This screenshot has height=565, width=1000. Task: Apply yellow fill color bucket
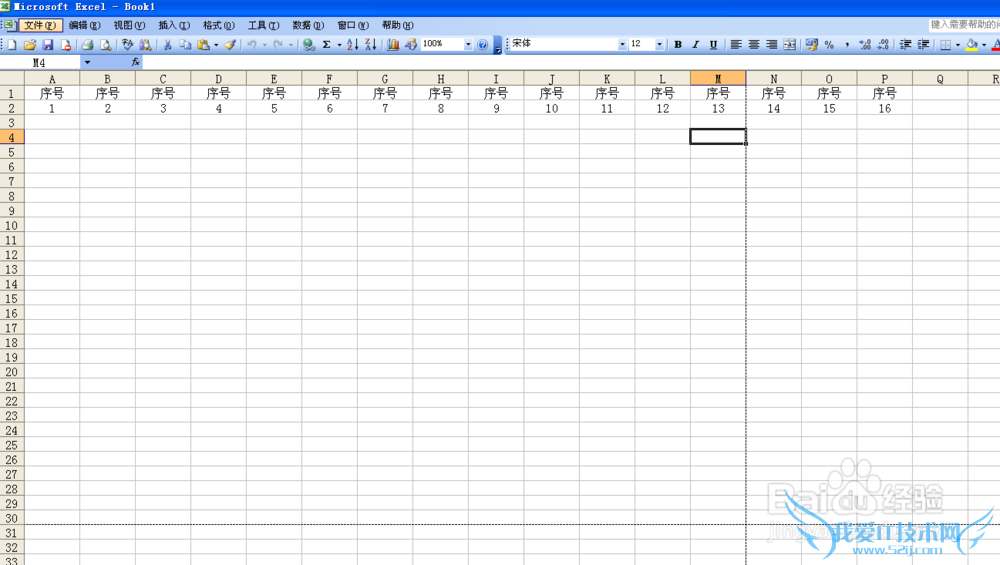pyautogui.click(x=971, y=45)
